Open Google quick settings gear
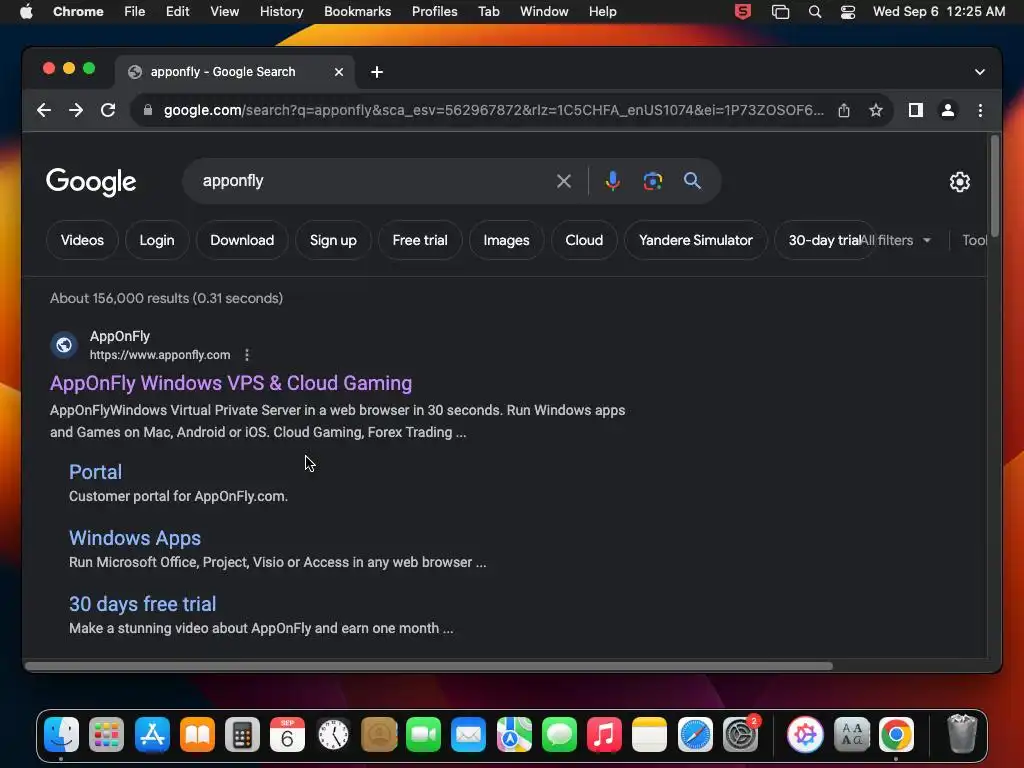This screenshot has height=768, width=1024. click(959, 182)
